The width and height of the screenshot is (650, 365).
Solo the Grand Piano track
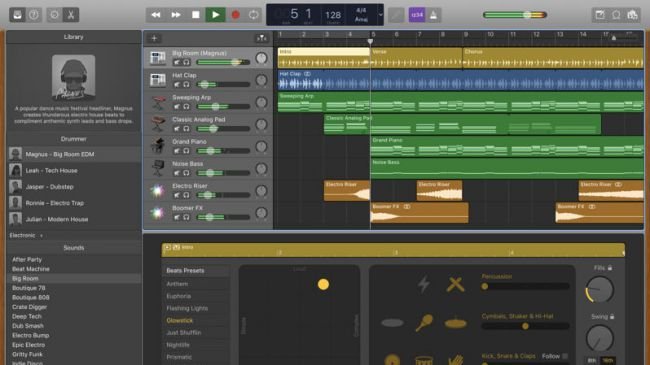187,151
